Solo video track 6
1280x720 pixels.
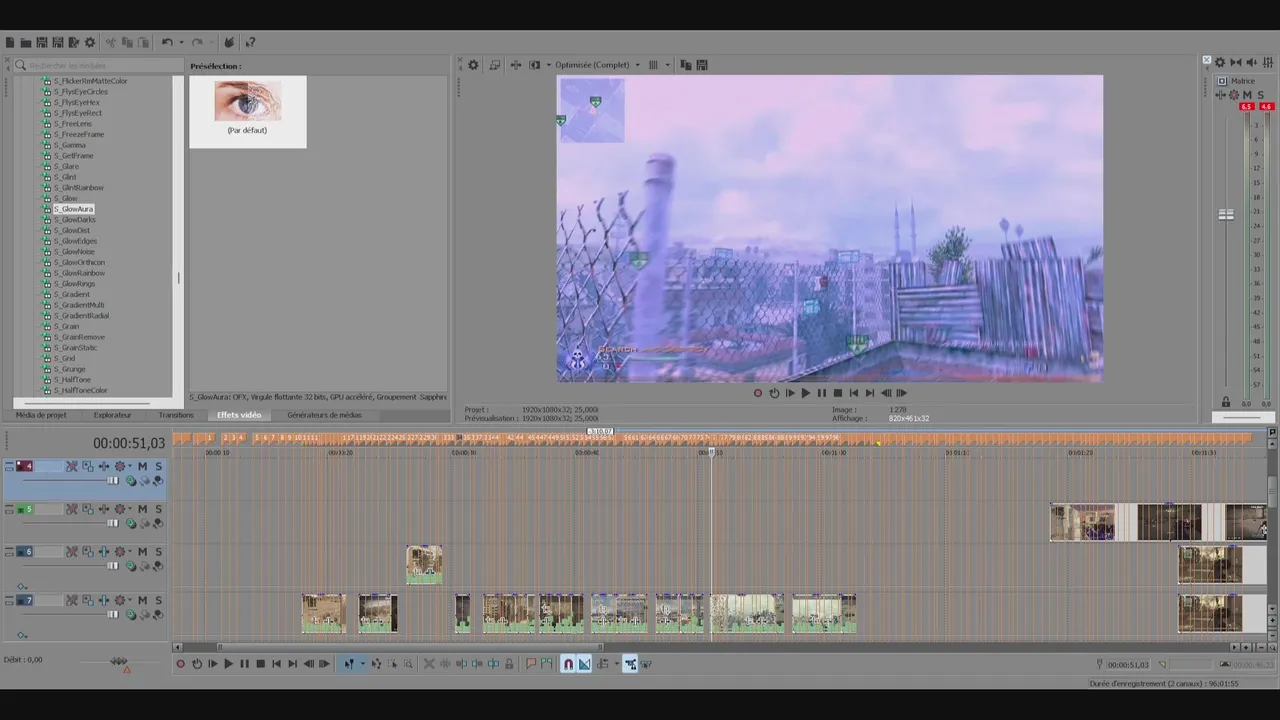159,551
